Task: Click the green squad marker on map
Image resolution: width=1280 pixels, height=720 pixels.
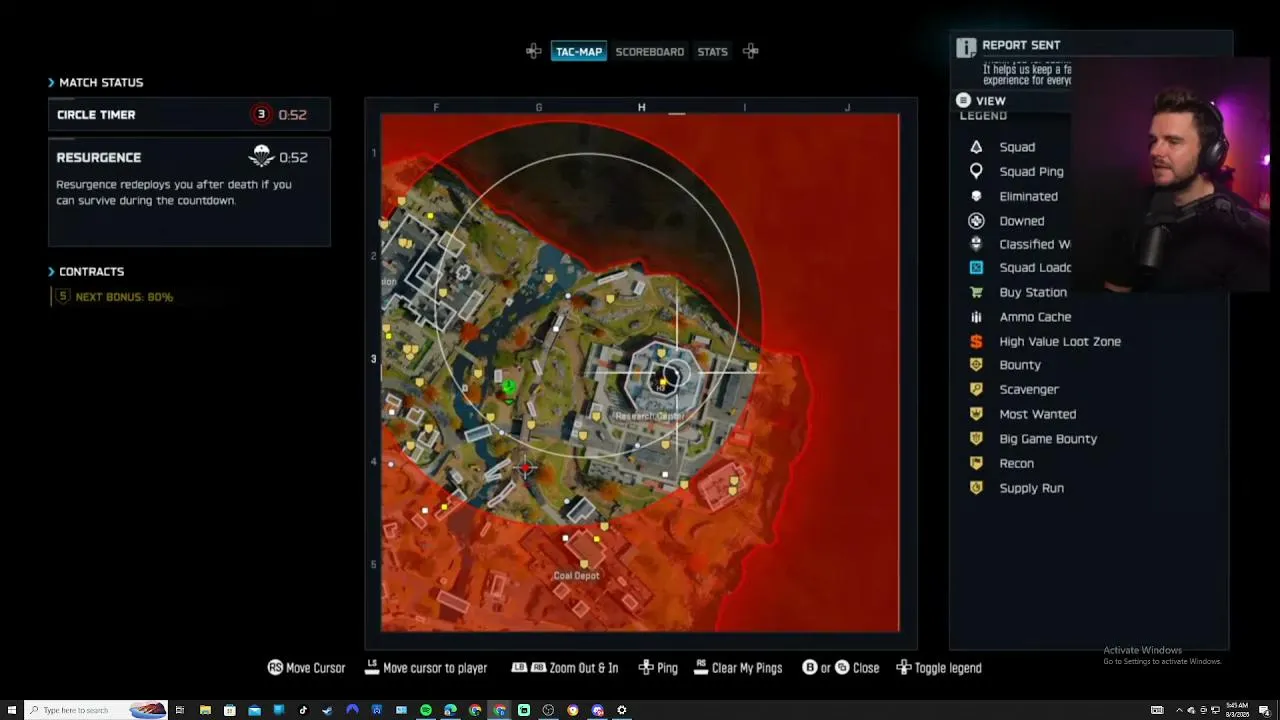Action: click(508, 387)
